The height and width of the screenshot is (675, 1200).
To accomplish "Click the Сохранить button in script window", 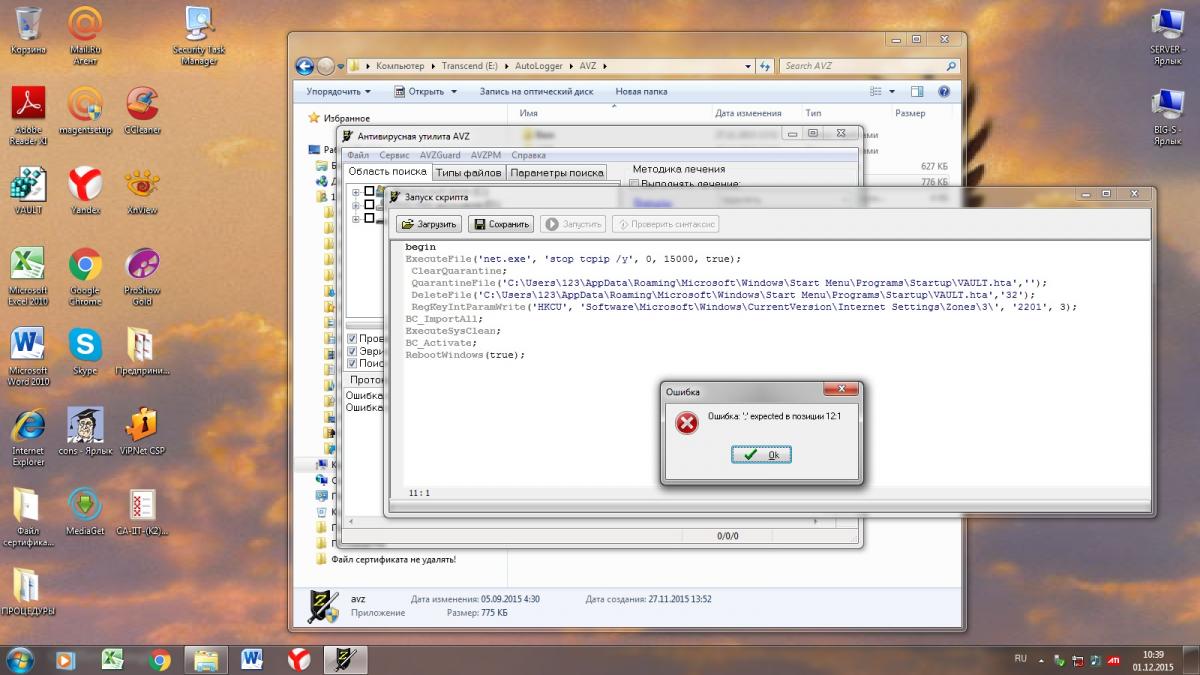I will click(501, 225).
